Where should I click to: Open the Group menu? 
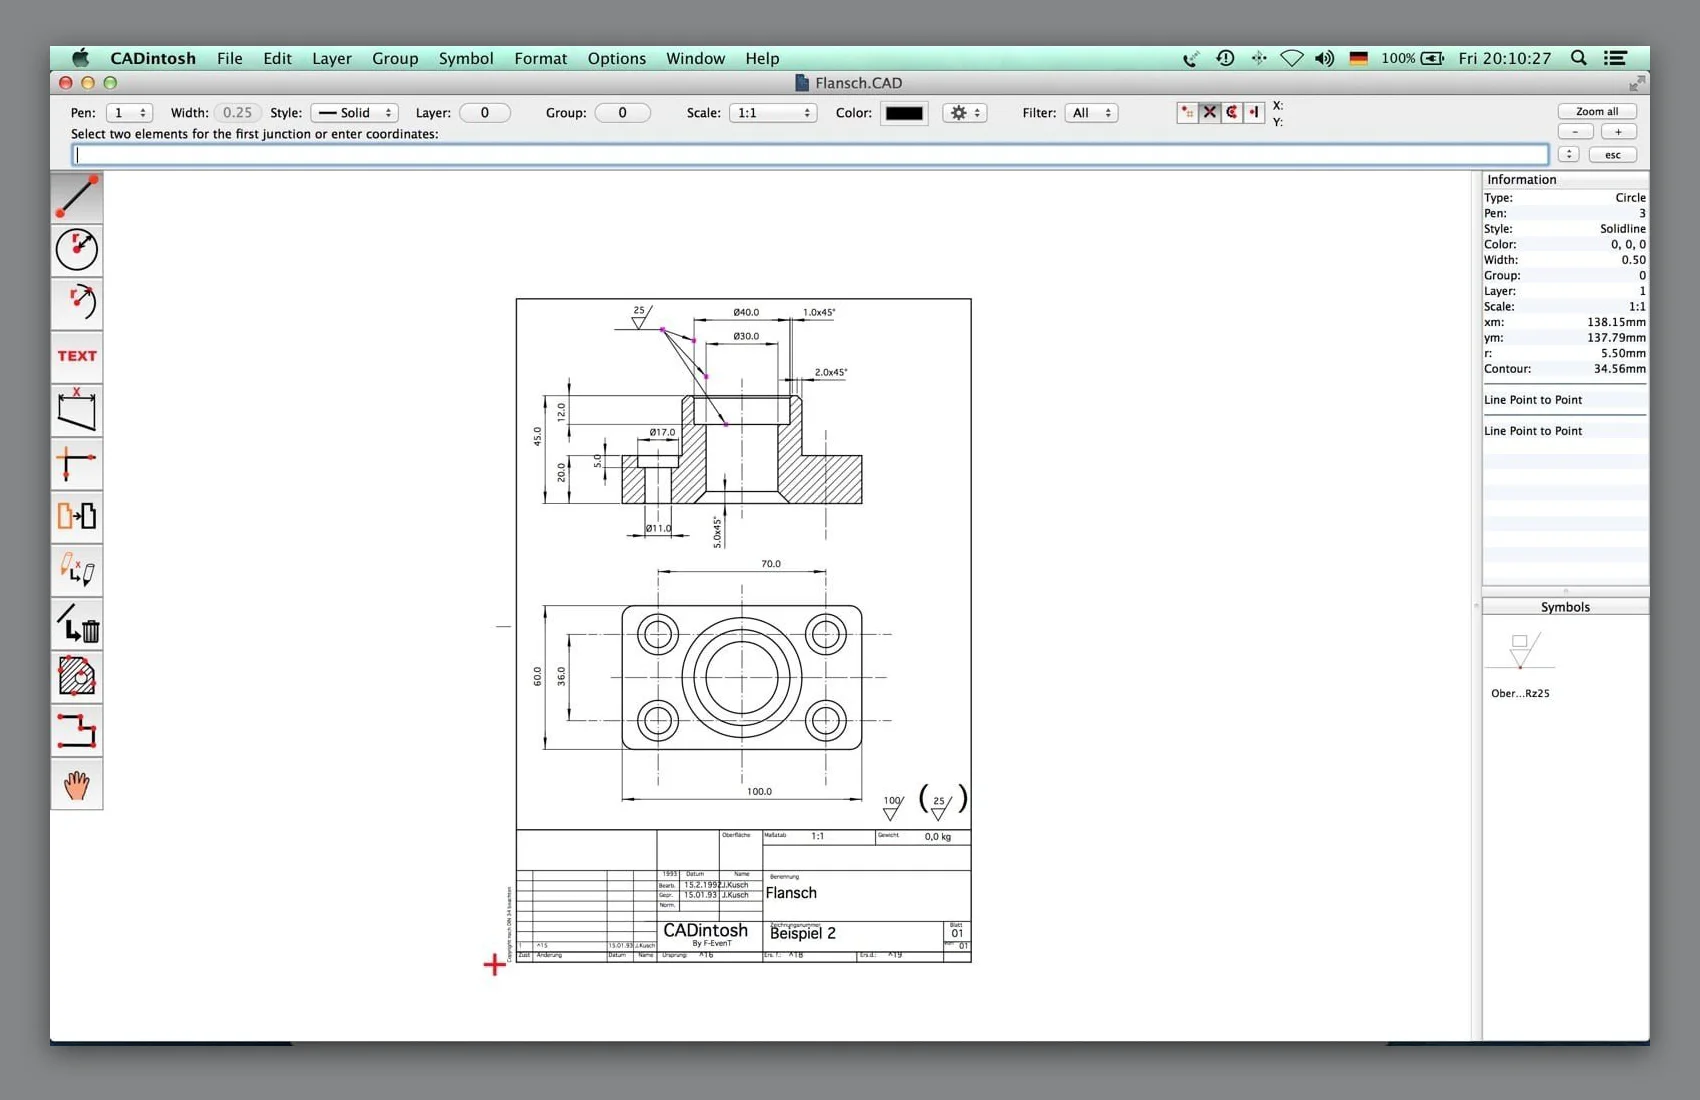tap(395, 58)
